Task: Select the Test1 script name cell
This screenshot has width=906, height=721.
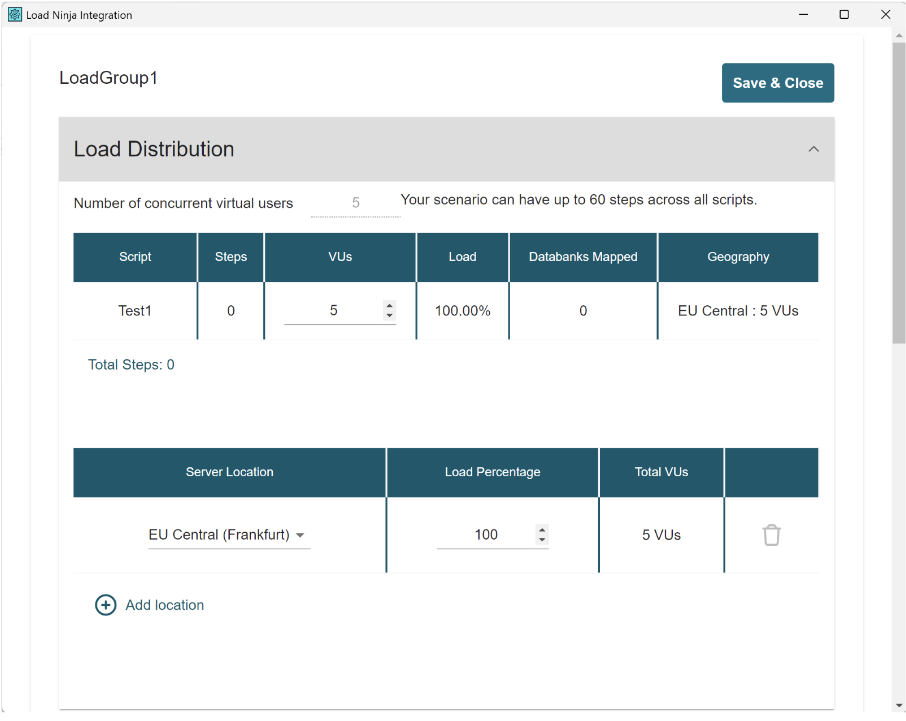Action: coord(135,311)
